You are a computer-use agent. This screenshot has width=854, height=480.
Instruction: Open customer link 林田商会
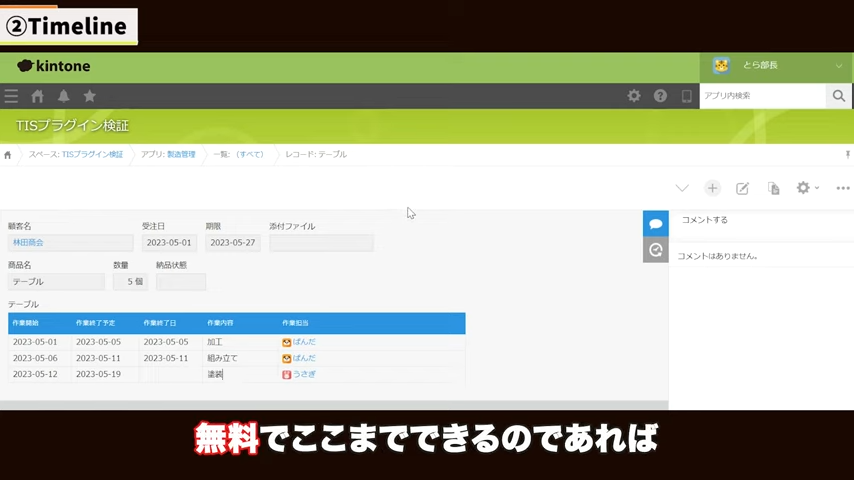(28, 243)
